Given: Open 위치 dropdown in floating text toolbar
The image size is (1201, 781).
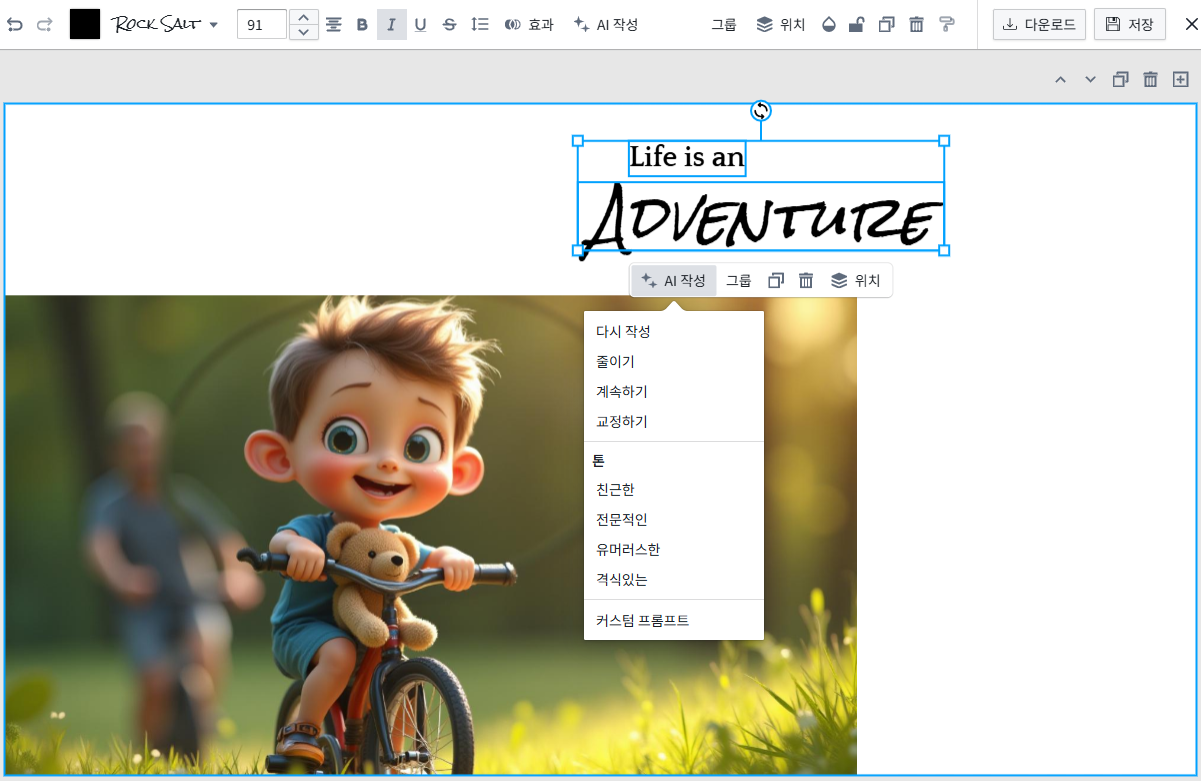Looking at the screenshot, I should [856, 281].
